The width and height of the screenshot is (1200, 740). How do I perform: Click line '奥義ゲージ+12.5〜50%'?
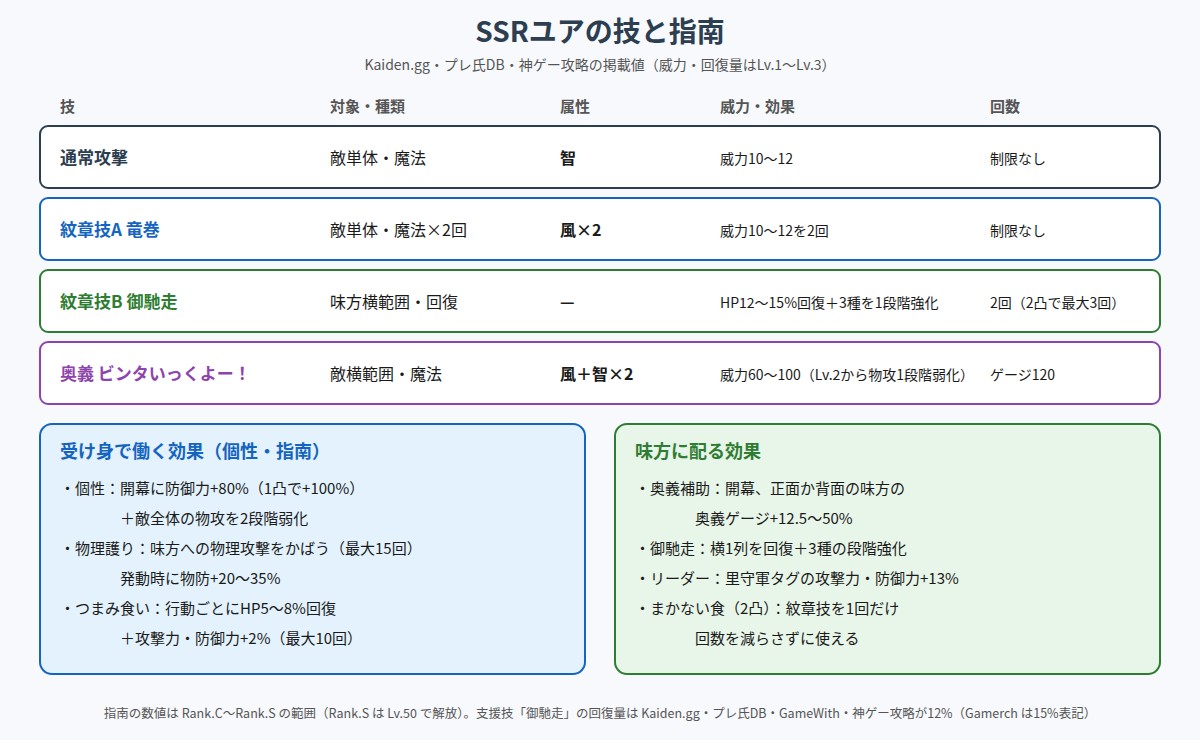[774, 519]
